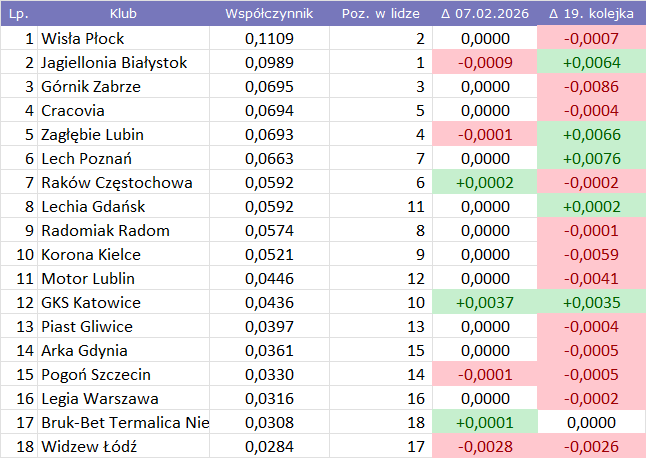This screenshot has height=458, width=646.
Task: Select the Górnik Zabrze row name
Action: (91, 87)
